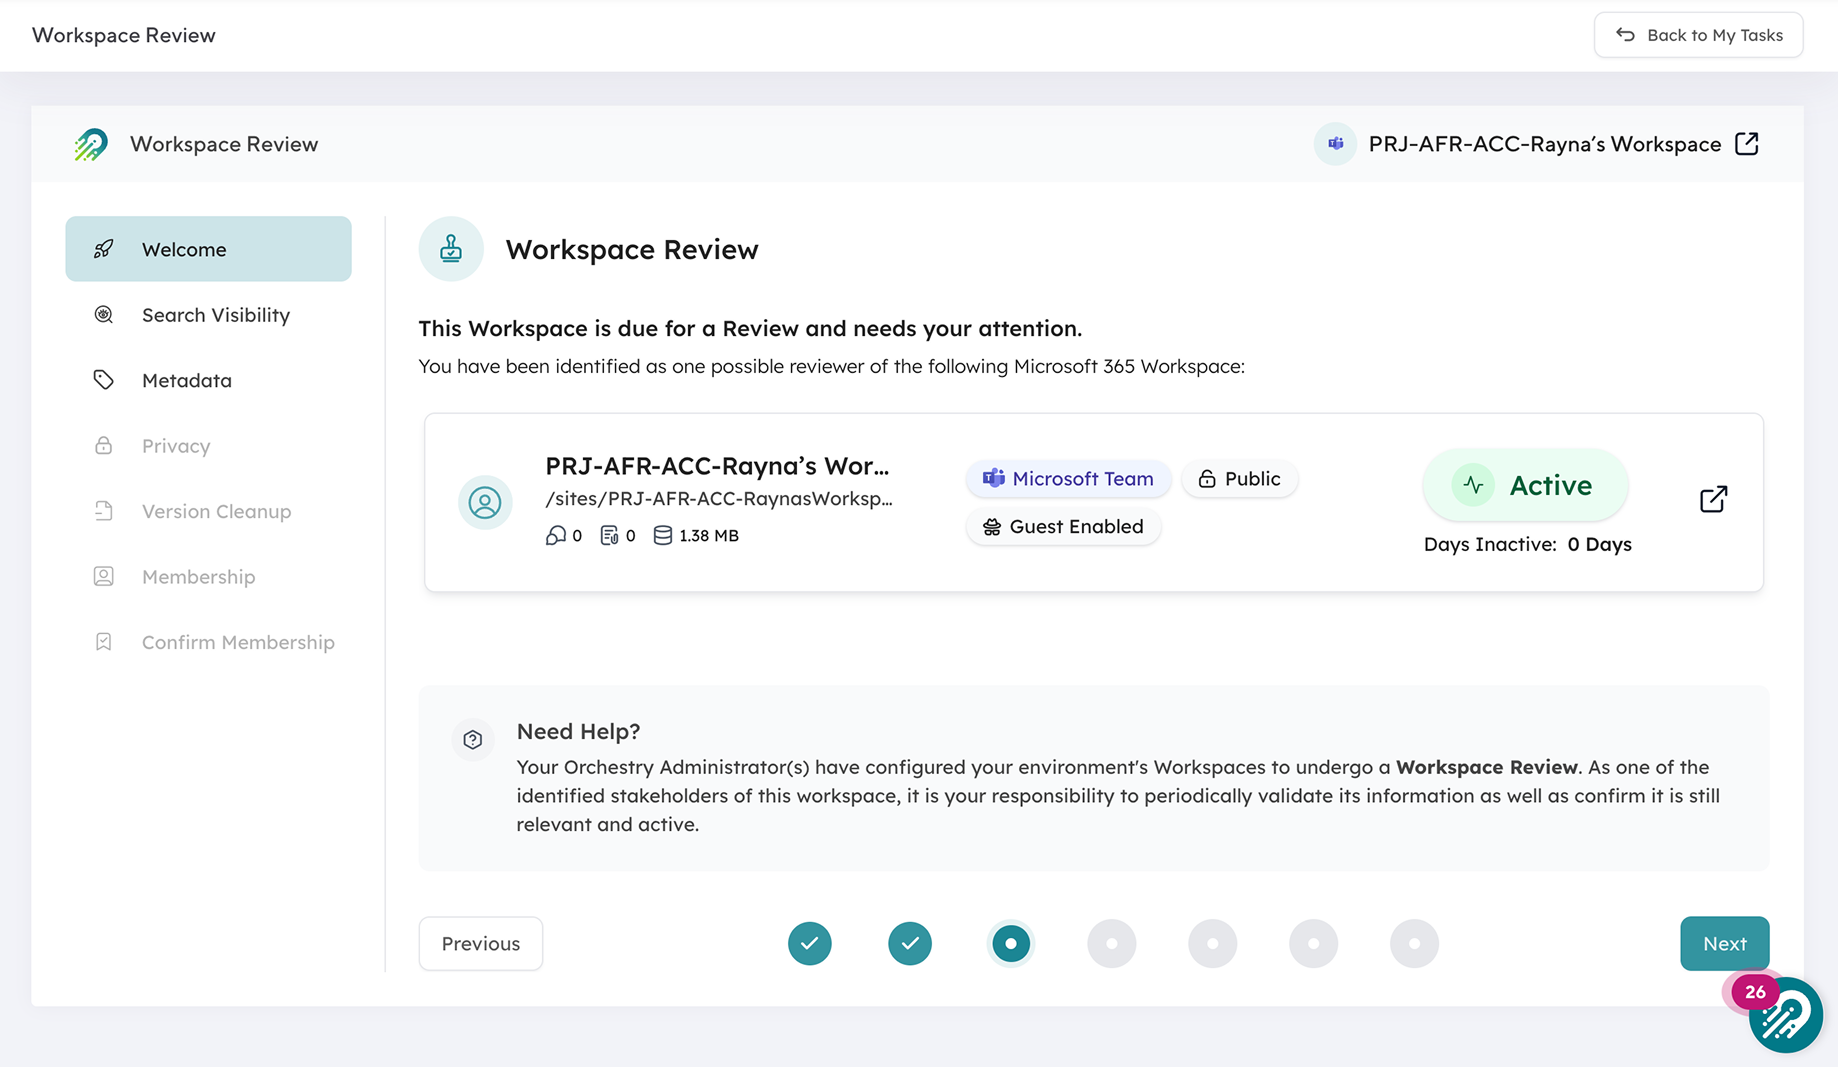This screenshot has width=1838, height=1067.
Task: Click the Previous button
Action: [x=481, y=944]
